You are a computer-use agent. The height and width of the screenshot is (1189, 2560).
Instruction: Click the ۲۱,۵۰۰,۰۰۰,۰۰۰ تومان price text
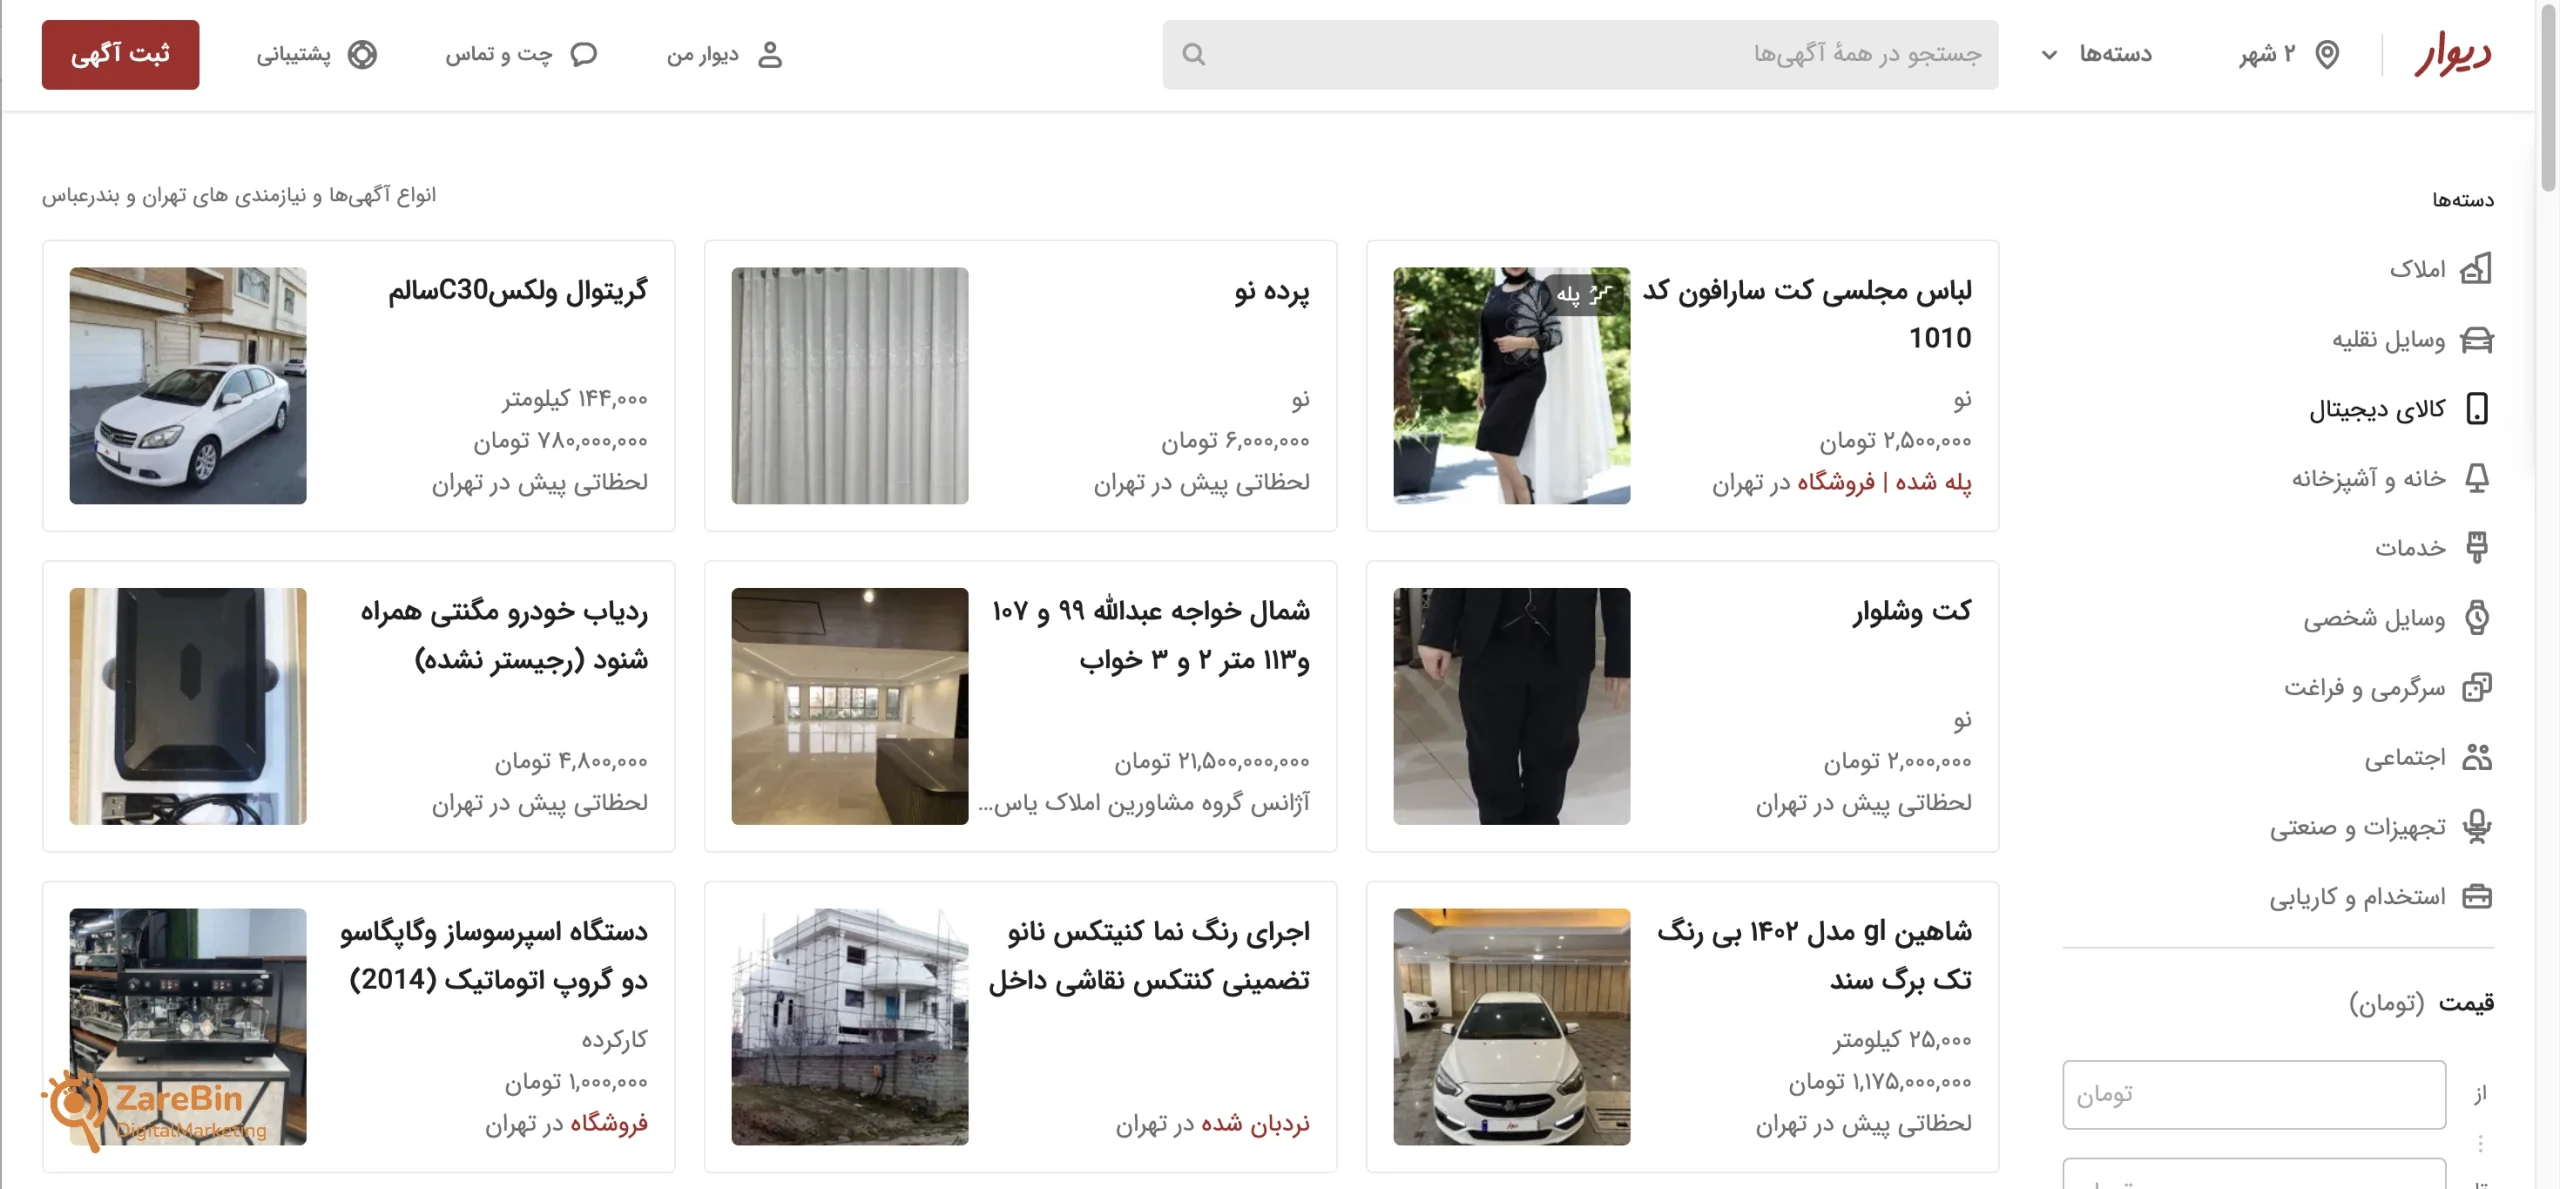(1212, 762)
